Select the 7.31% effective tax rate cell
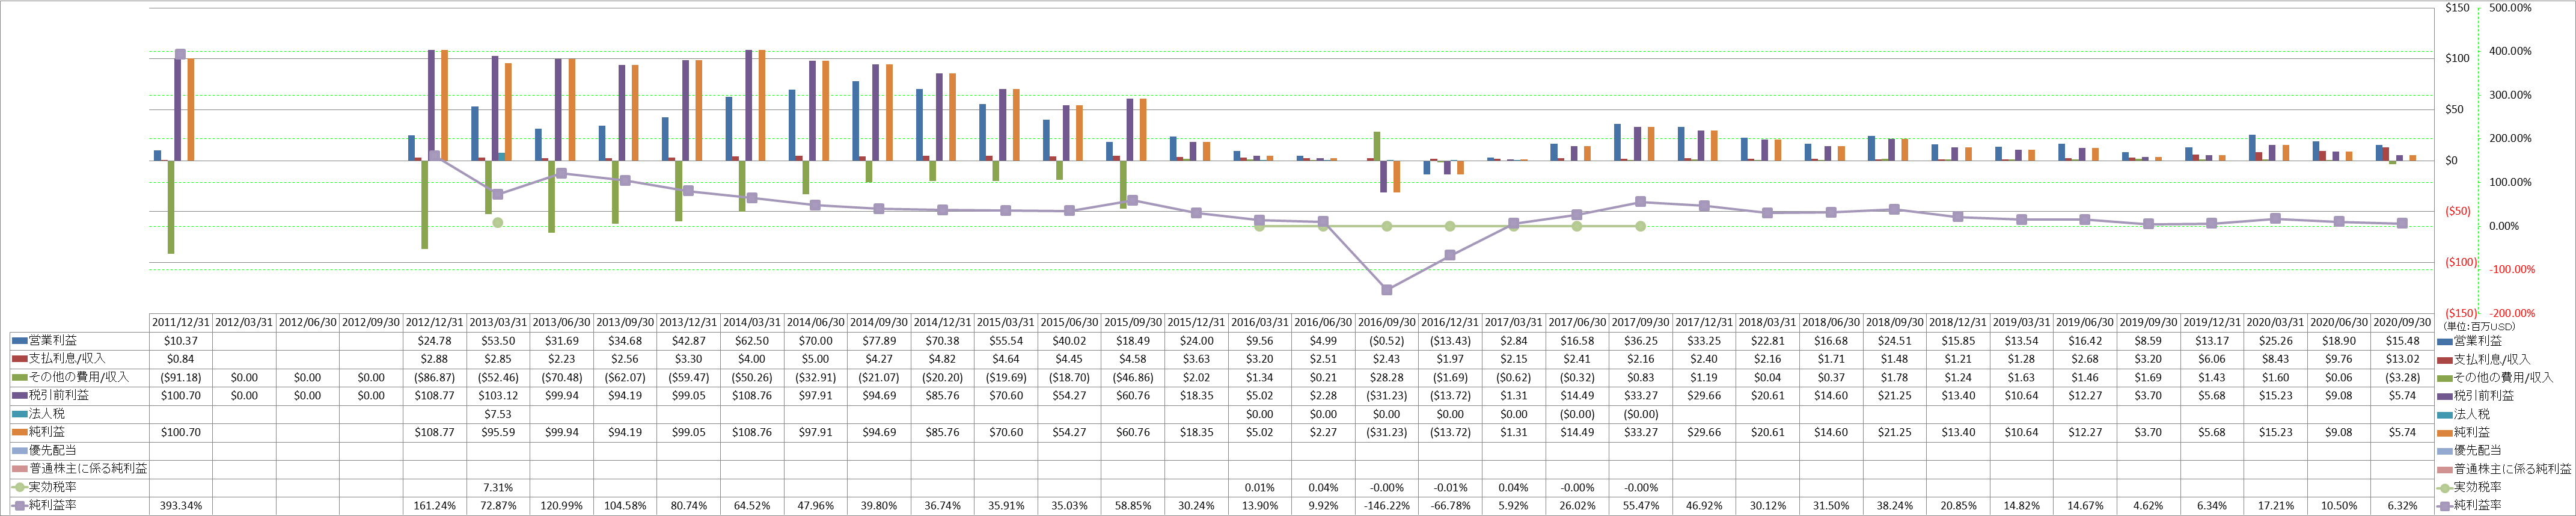Viewport: 2576px width, 516px height. 498,487
